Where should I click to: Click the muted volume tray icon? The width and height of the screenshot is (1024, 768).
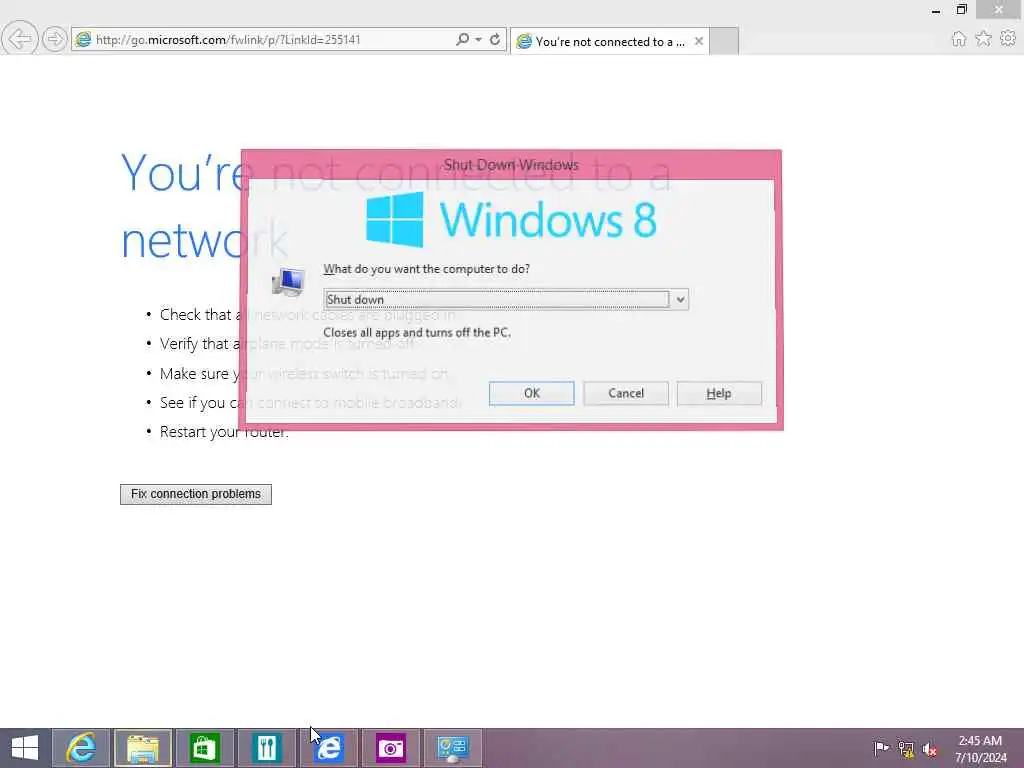929,749
